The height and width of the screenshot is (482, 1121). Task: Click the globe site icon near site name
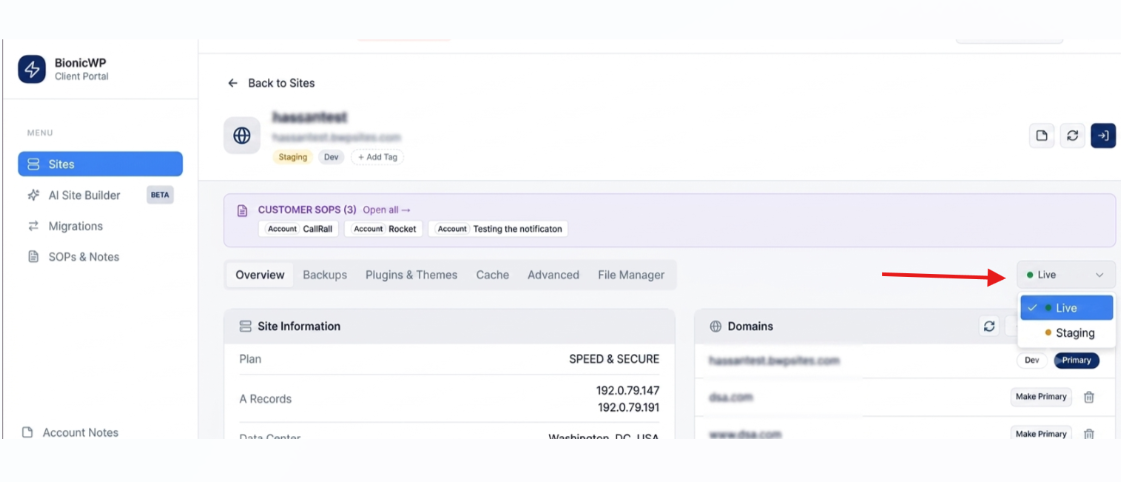point(242,136)
